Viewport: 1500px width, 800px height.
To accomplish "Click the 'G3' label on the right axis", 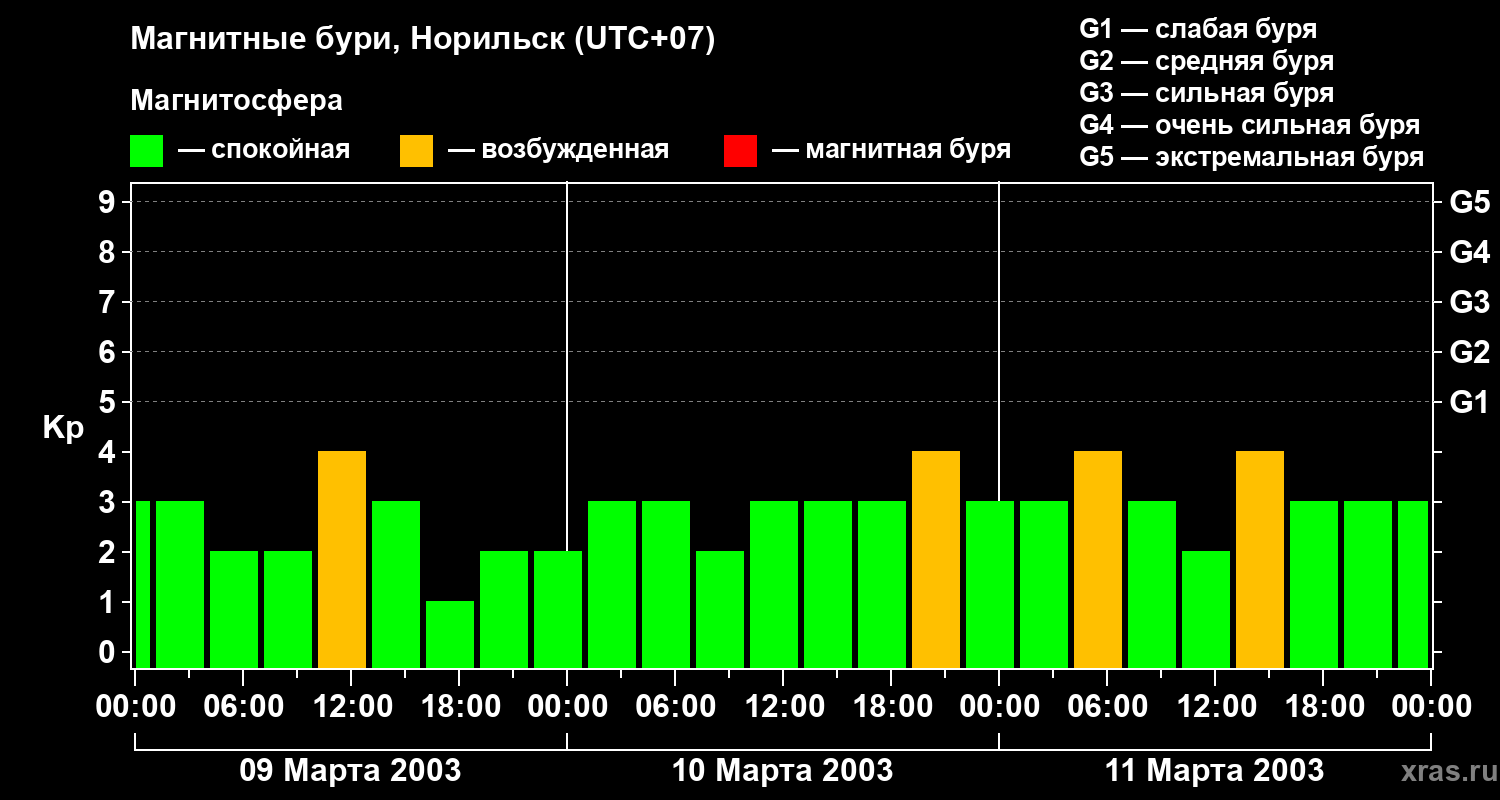I will click(x=1469, y=302).
